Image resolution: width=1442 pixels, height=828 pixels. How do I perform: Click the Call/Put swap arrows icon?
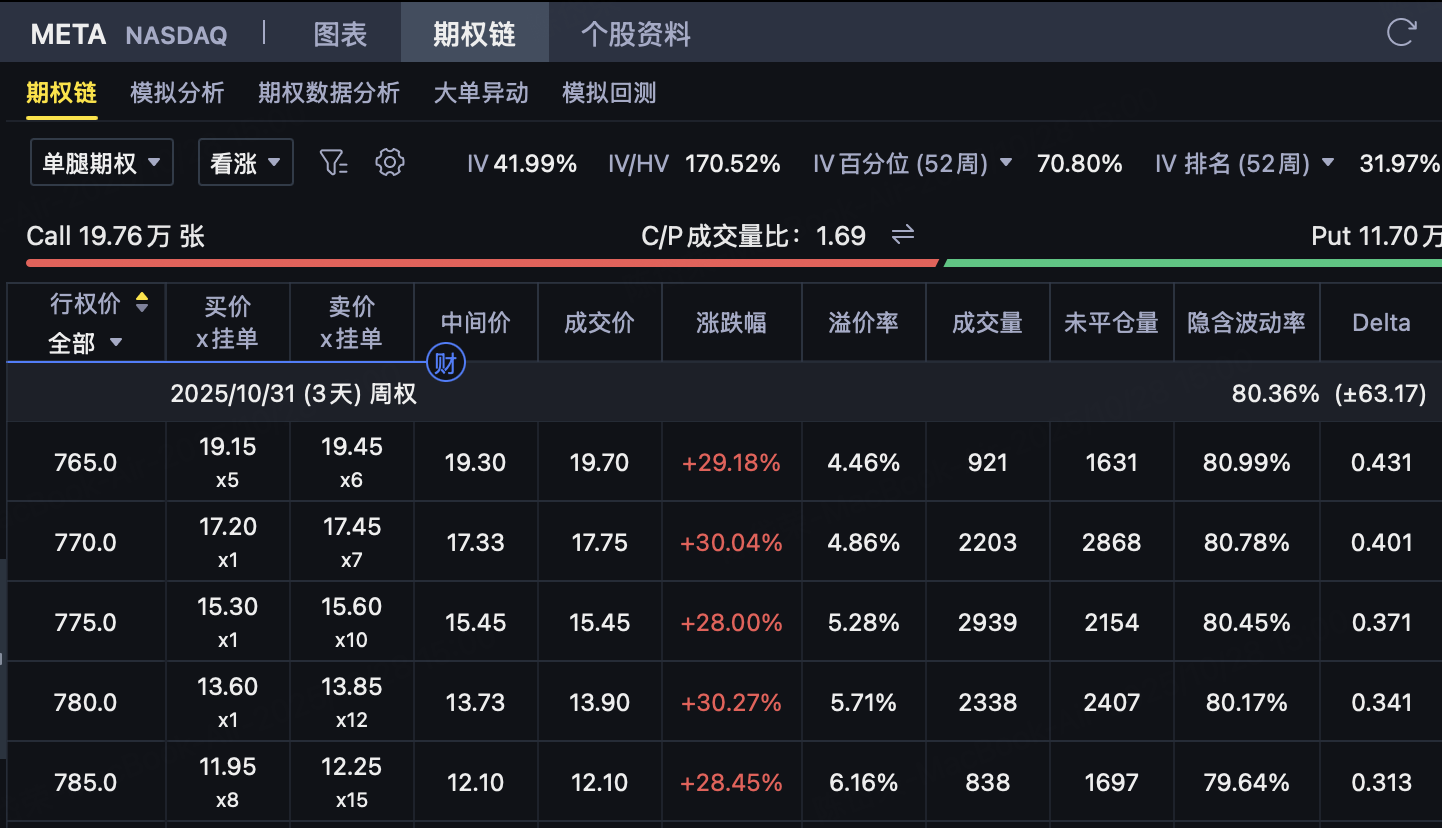903,235
